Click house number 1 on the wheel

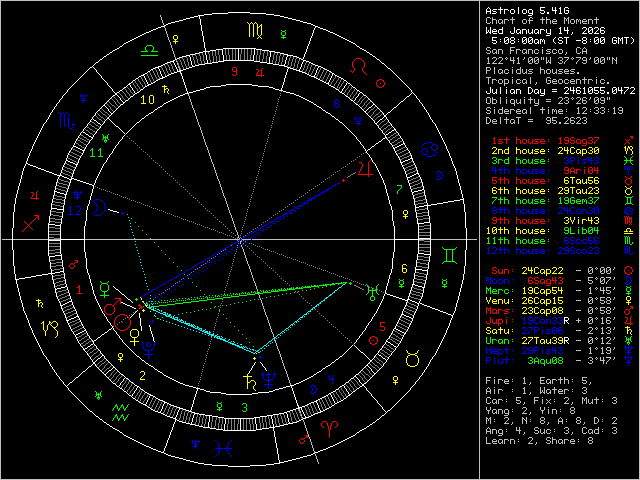click(79, 290)
